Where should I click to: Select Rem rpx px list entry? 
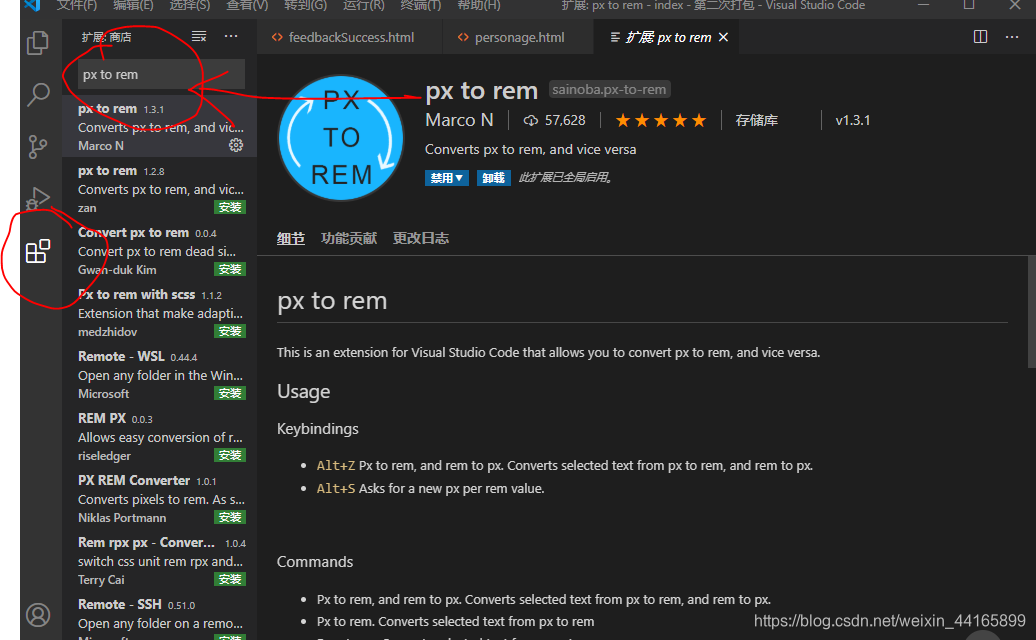click(160, 561)
